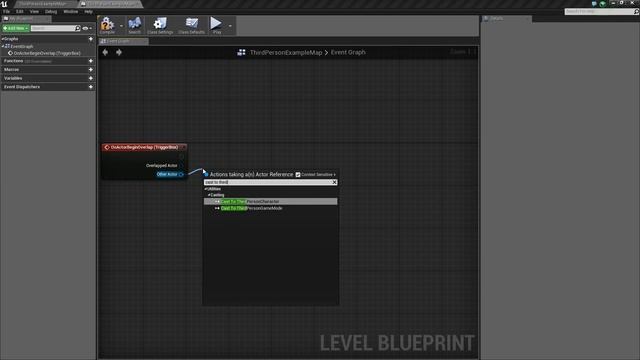Click the green Add New button
The image size is (640, 360).
(x=16, y=28)
